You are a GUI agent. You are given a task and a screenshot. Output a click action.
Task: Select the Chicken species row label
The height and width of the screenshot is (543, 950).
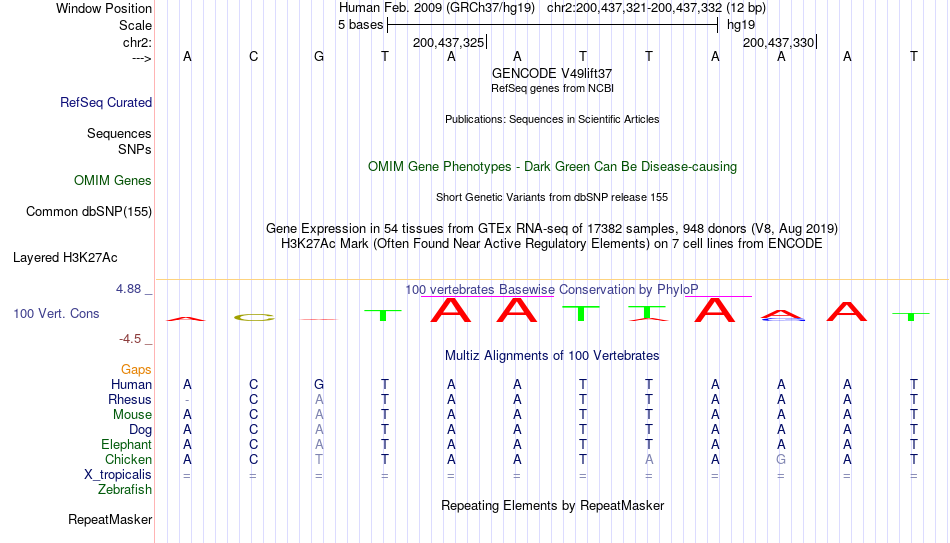[x=128, y=459]
